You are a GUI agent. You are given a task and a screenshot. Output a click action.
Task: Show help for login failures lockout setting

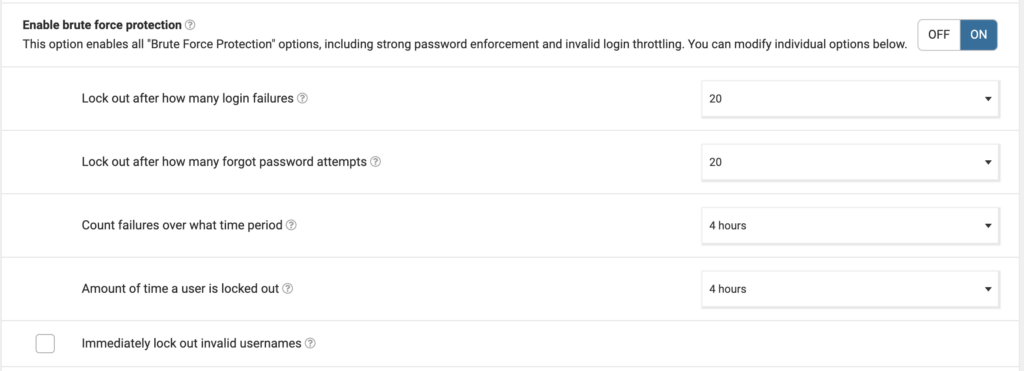click(302, 99)
